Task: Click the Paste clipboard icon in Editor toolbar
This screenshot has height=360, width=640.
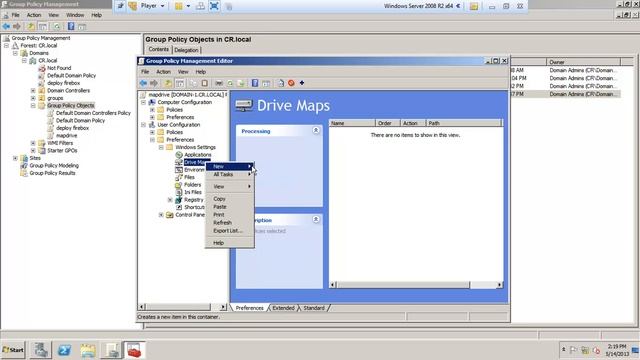Action: click(x=204, y=83)
